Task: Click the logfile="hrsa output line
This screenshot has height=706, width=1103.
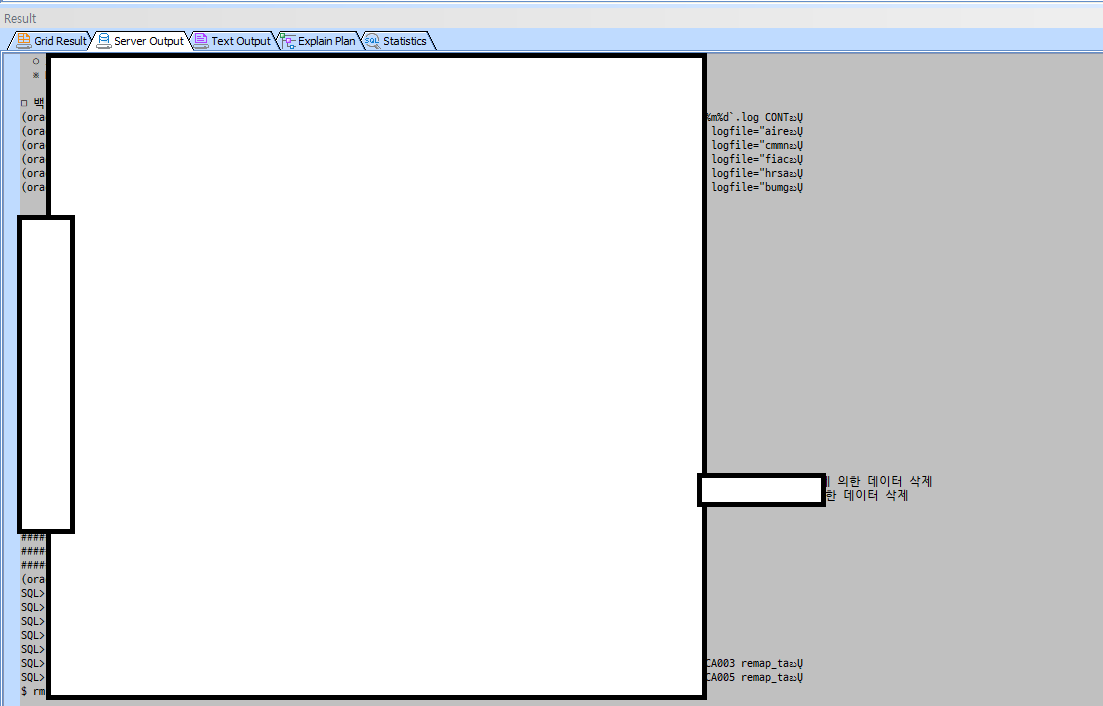Action: click(x=757, y=173)
